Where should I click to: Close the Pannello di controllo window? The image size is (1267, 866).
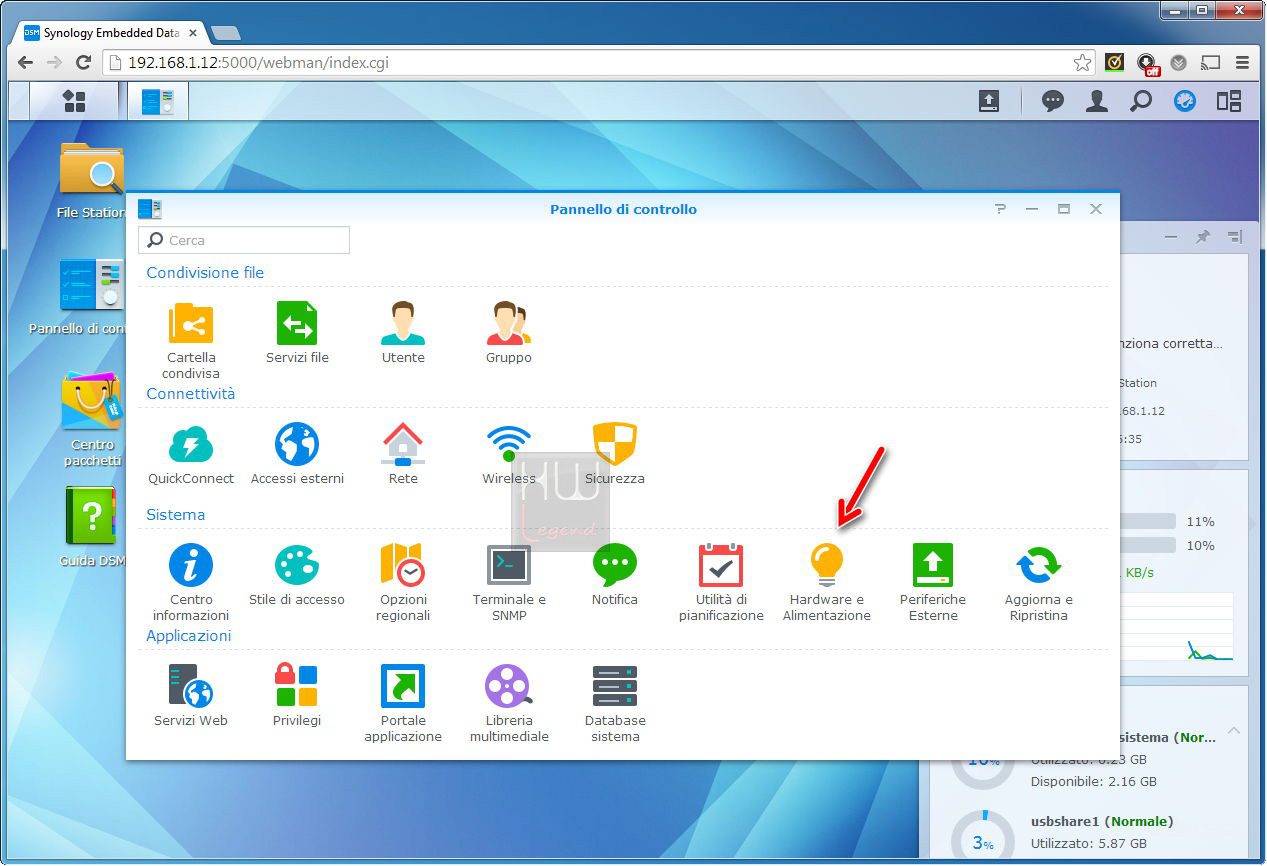pos(1096,209)
